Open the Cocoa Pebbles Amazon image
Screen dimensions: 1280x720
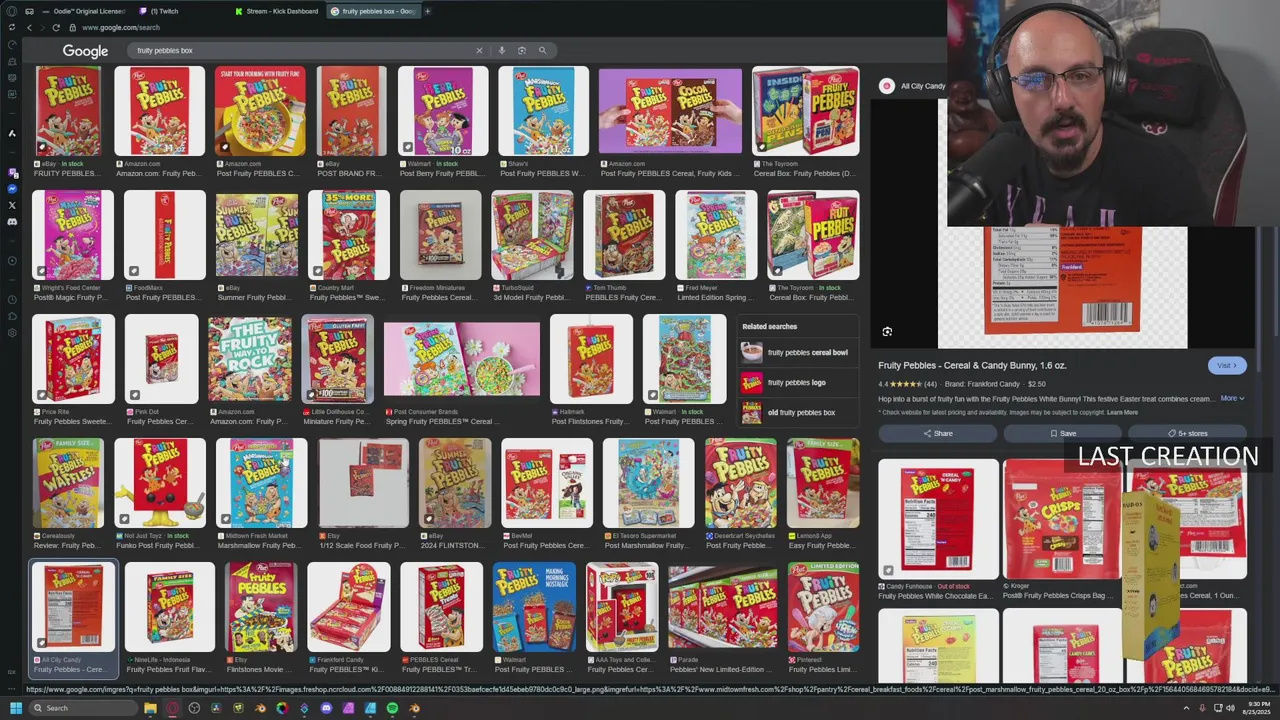point(670,111)
